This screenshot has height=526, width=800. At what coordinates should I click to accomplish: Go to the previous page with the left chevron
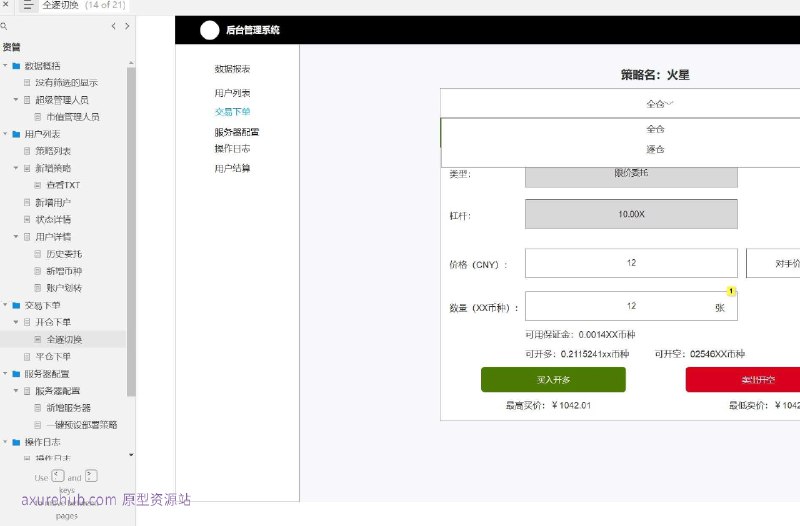pos(113,26)
